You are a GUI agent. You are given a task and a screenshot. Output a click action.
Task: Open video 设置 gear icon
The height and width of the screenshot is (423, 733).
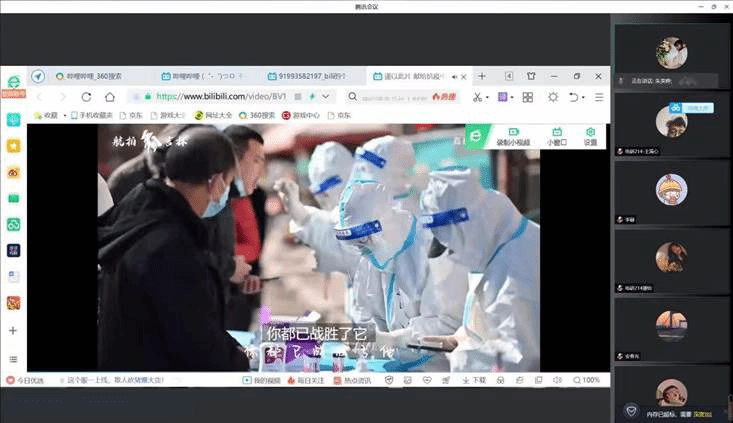click(590, 132)
